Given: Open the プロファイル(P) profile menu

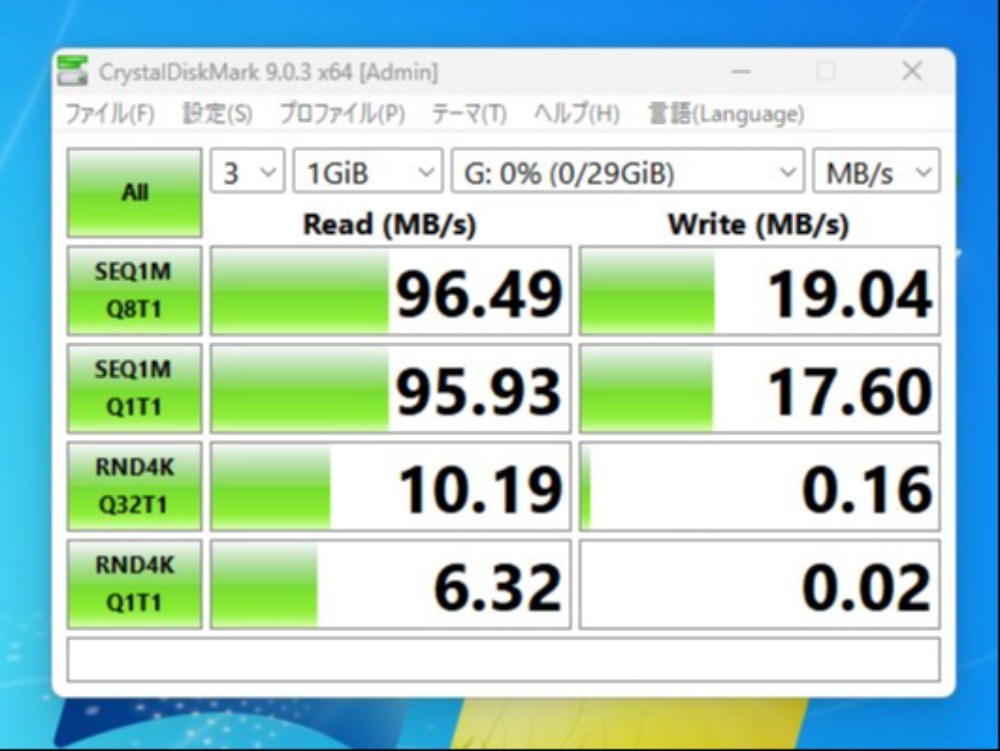Looking at the screenshot, I should pyautogui.click(x=342, y=114).
